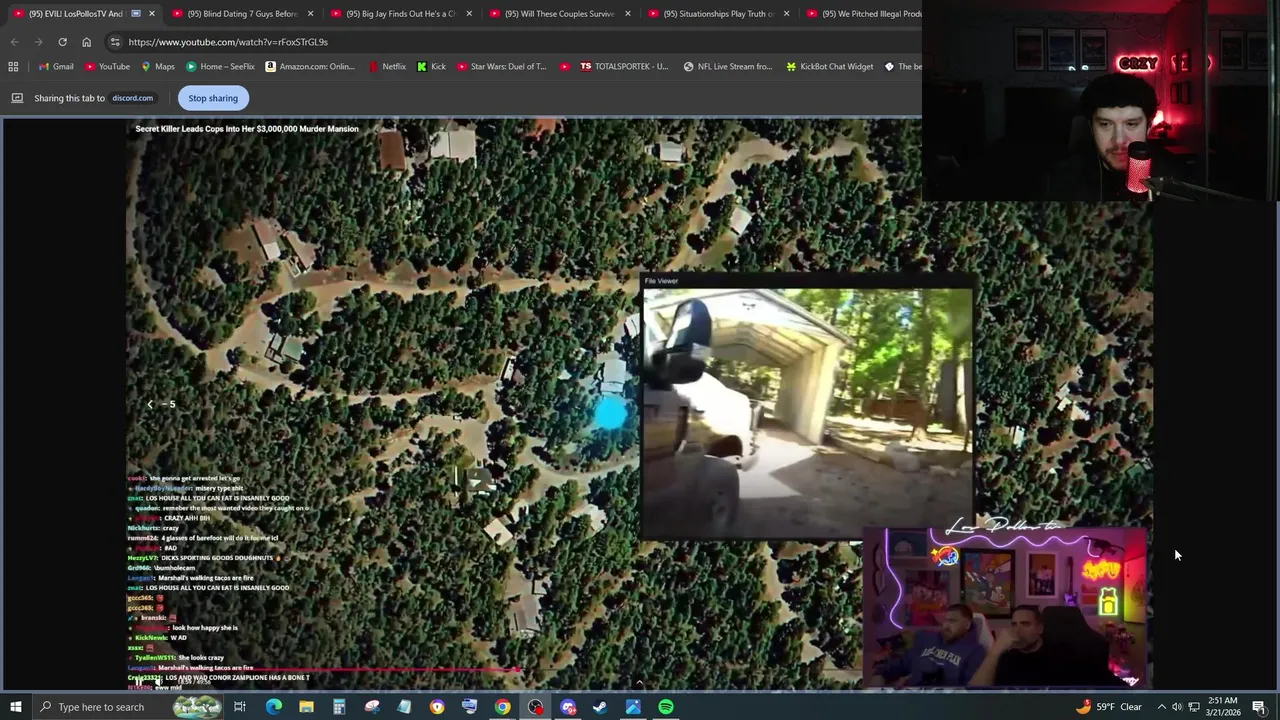Open the Kick bookmark

coord(432,67)
